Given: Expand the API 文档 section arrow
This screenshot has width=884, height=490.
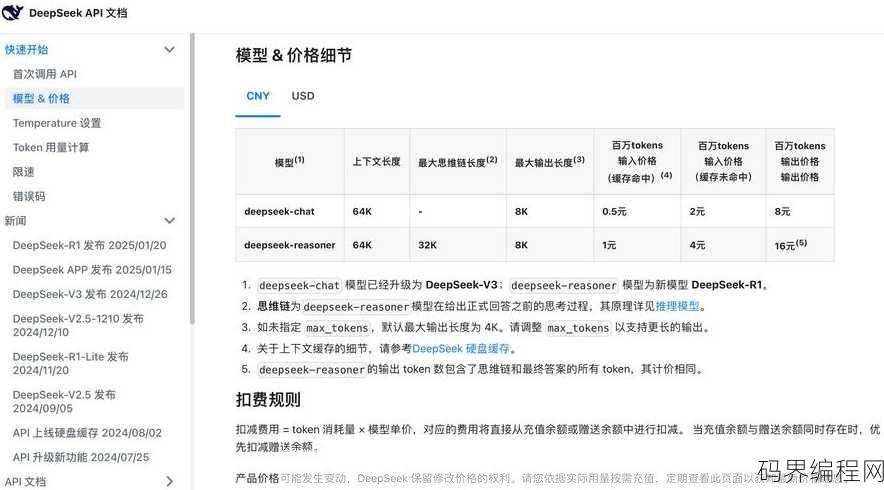Looking at the screenshot, I should (169, 482).
